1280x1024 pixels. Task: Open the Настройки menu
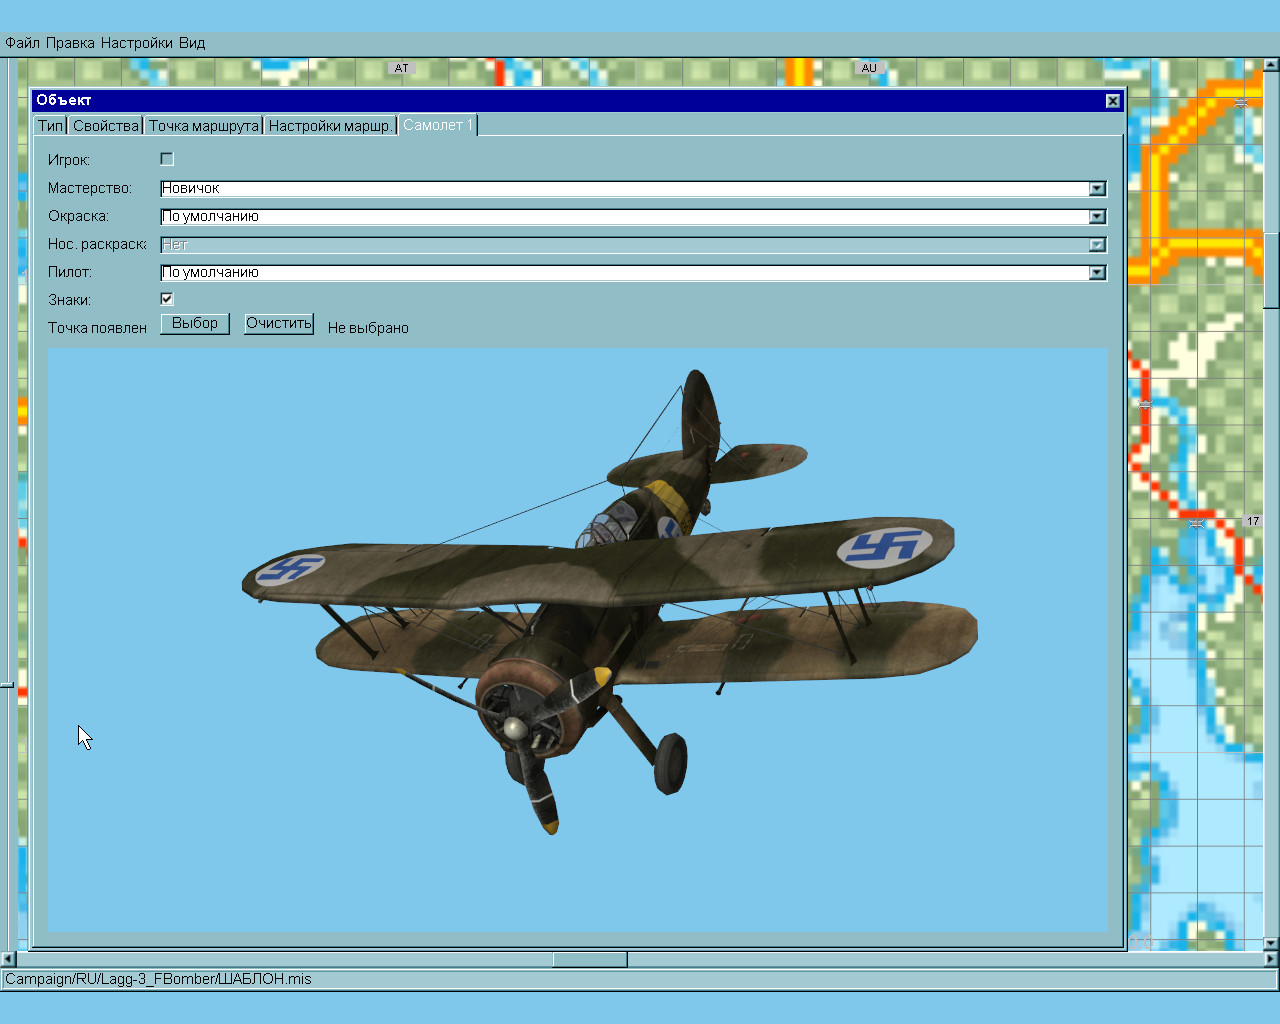click(x=136, y=43)
